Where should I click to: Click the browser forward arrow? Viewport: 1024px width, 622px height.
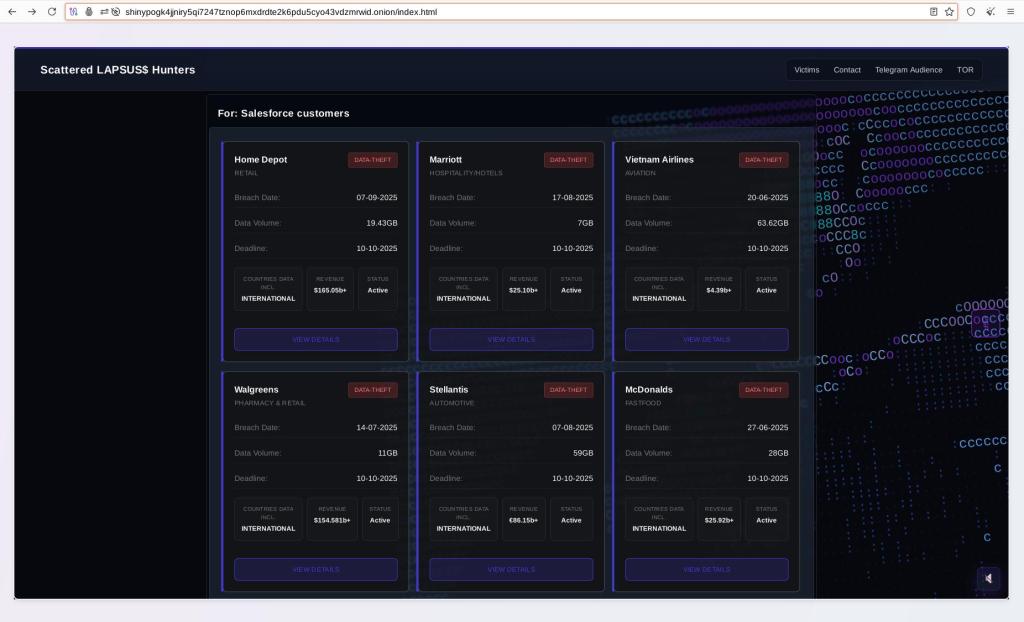[32, 12]
